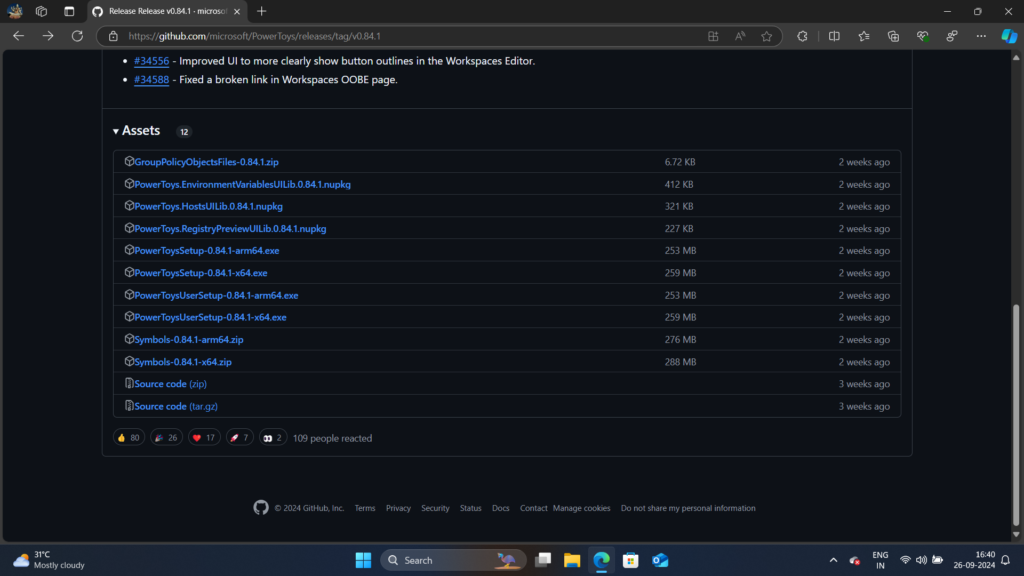Open the Security footer link
Image resolution: width=1024 pixels, height=576 pixels.
point(435,508)
